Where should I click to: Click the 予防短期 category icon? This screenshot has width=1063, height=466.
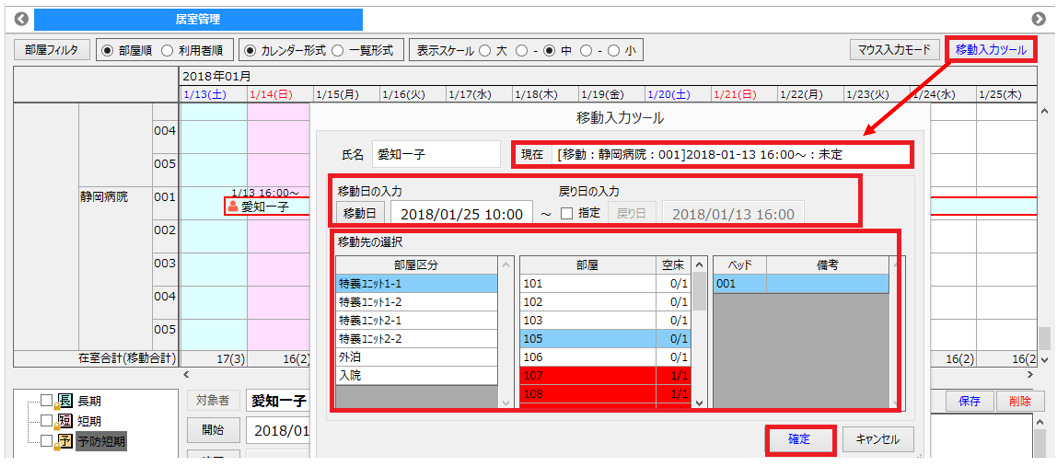pyautogui.click(x=66, y=442)
